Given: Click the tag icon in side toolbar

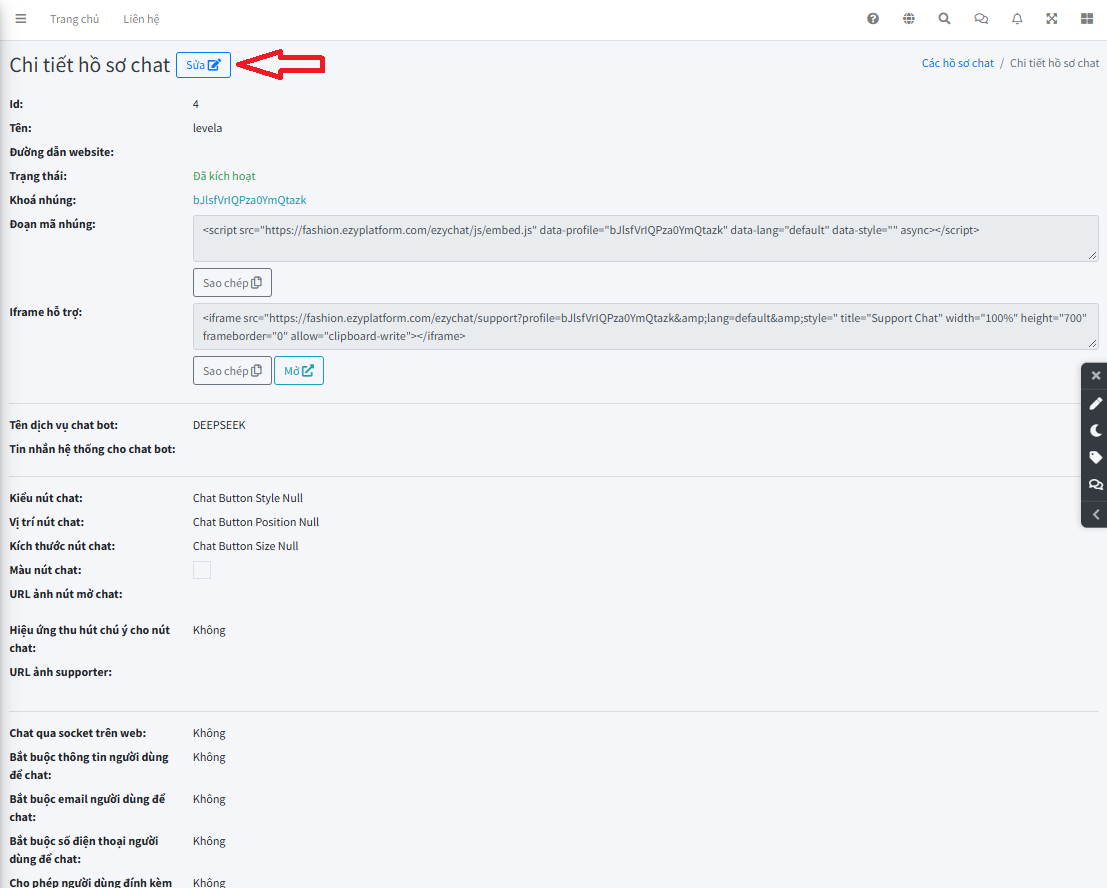Looking at the screenshot, I should coord(1096,457).
